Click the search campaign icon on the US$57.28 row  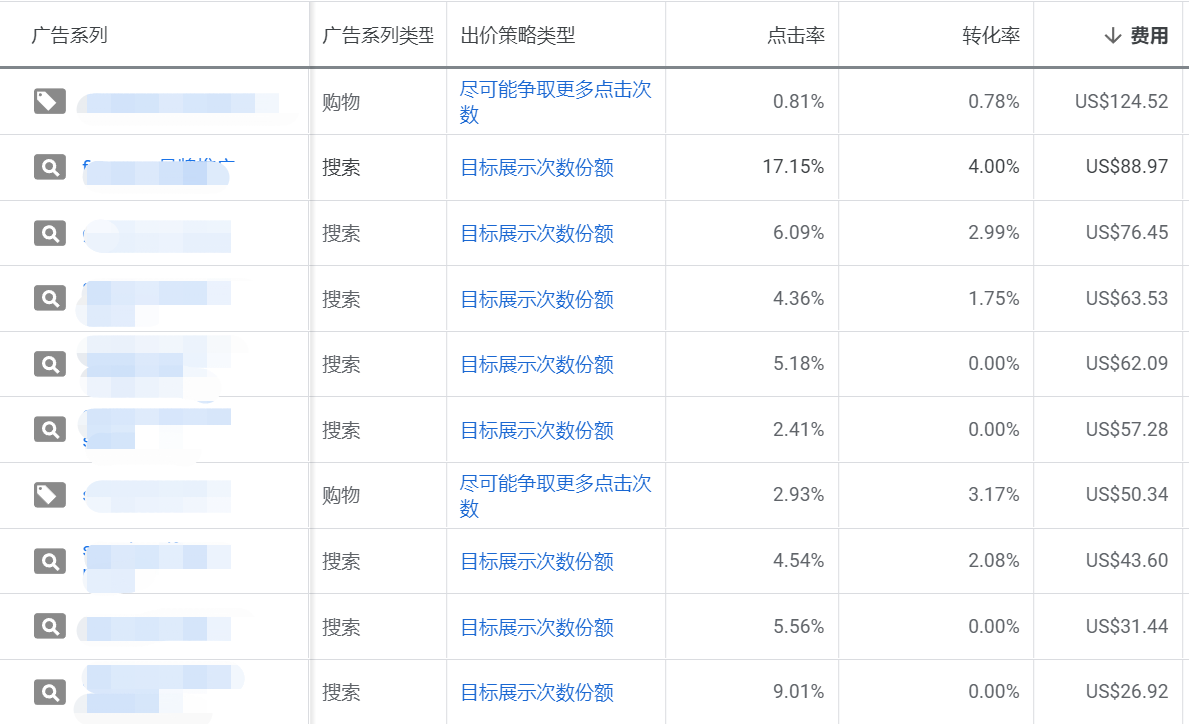[x=48, y=429]
